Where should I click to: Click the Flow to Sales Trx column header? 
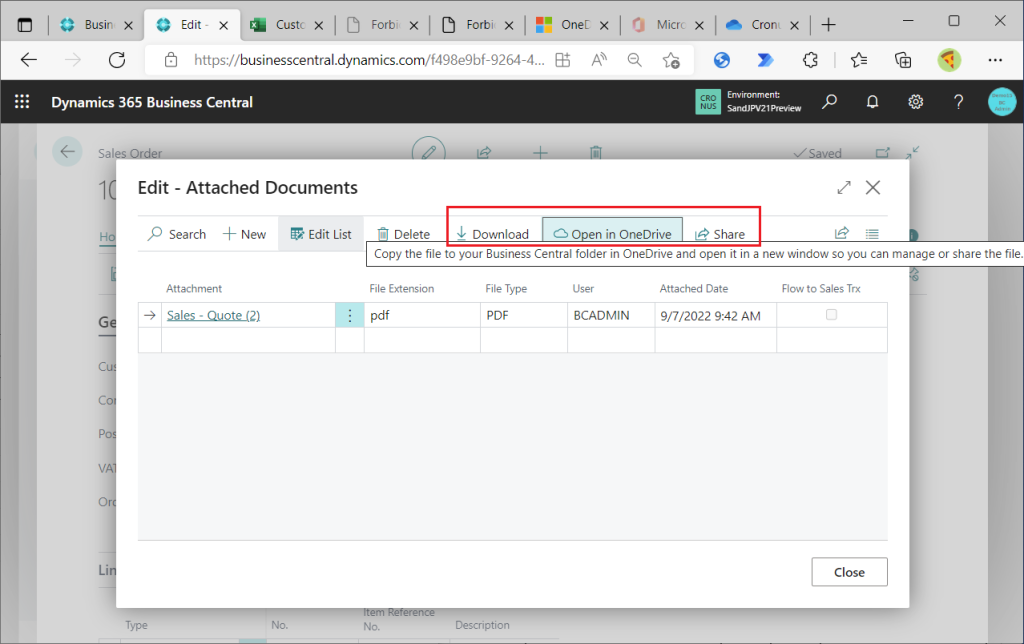821,289
